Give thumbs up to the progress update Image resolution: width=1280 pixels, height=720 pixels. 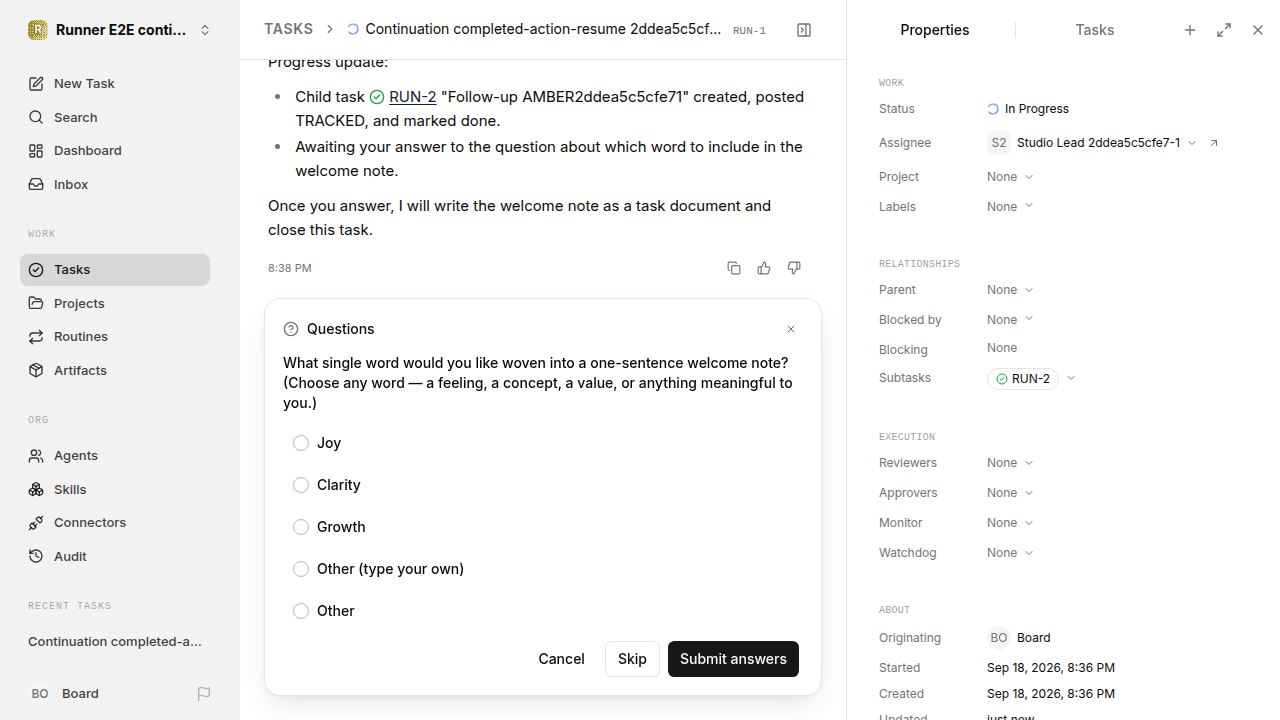pos(764,268)
